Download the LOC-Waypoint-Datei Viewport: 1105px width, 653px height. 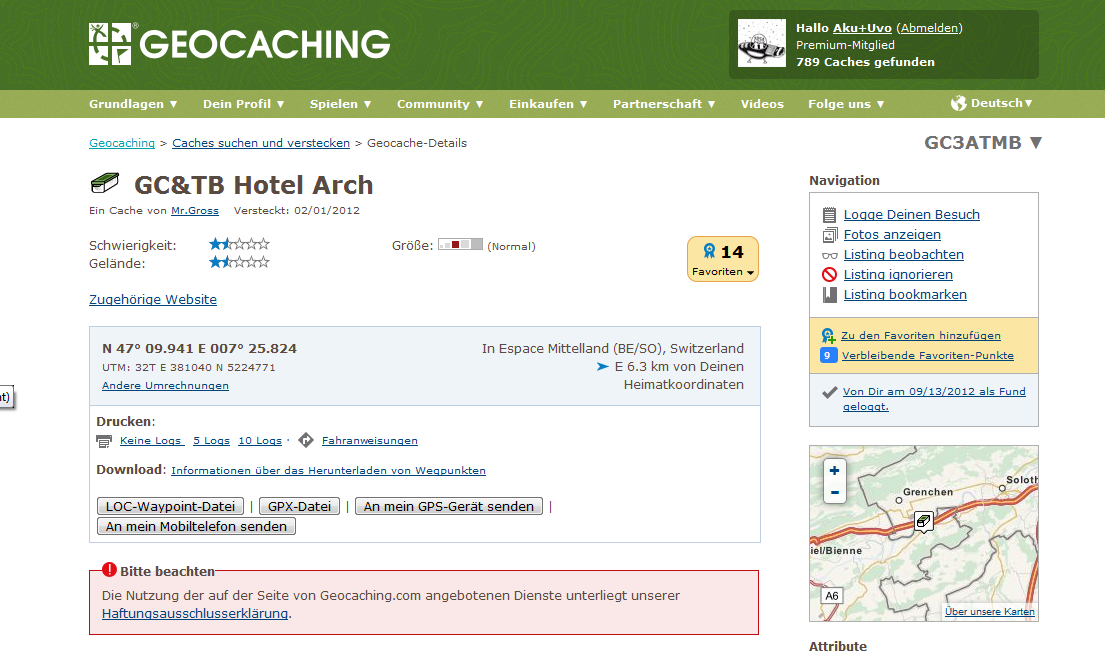(x=171, y=506)
